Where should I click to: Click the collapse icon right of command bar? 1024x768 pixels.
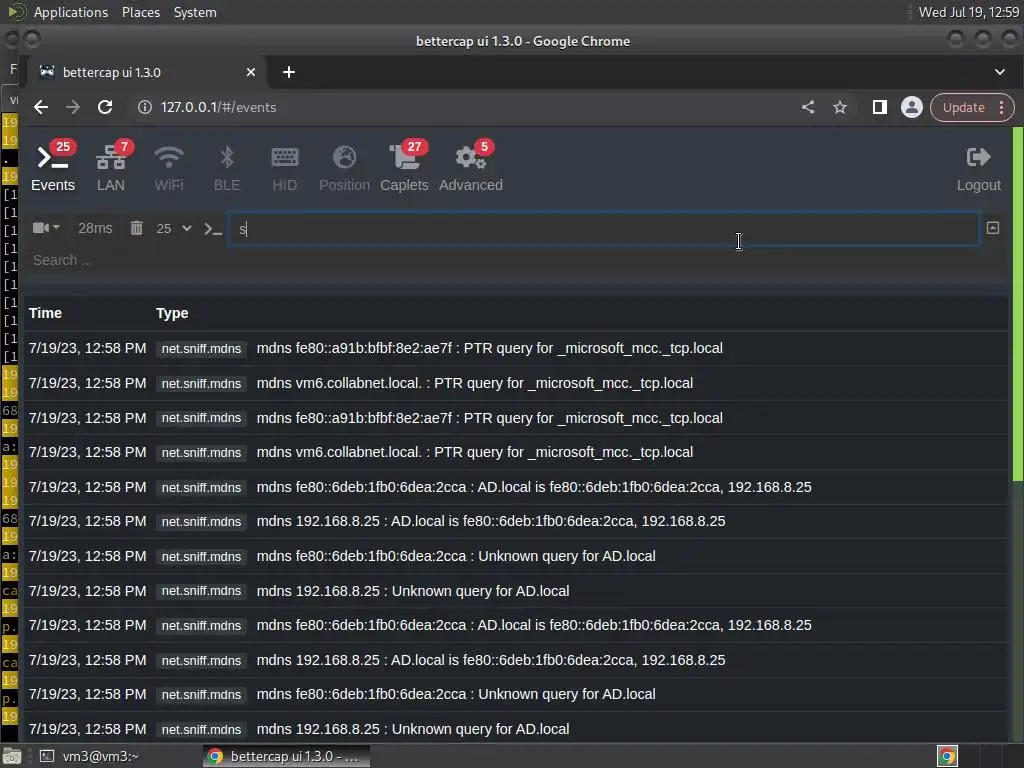coord(993,228)
